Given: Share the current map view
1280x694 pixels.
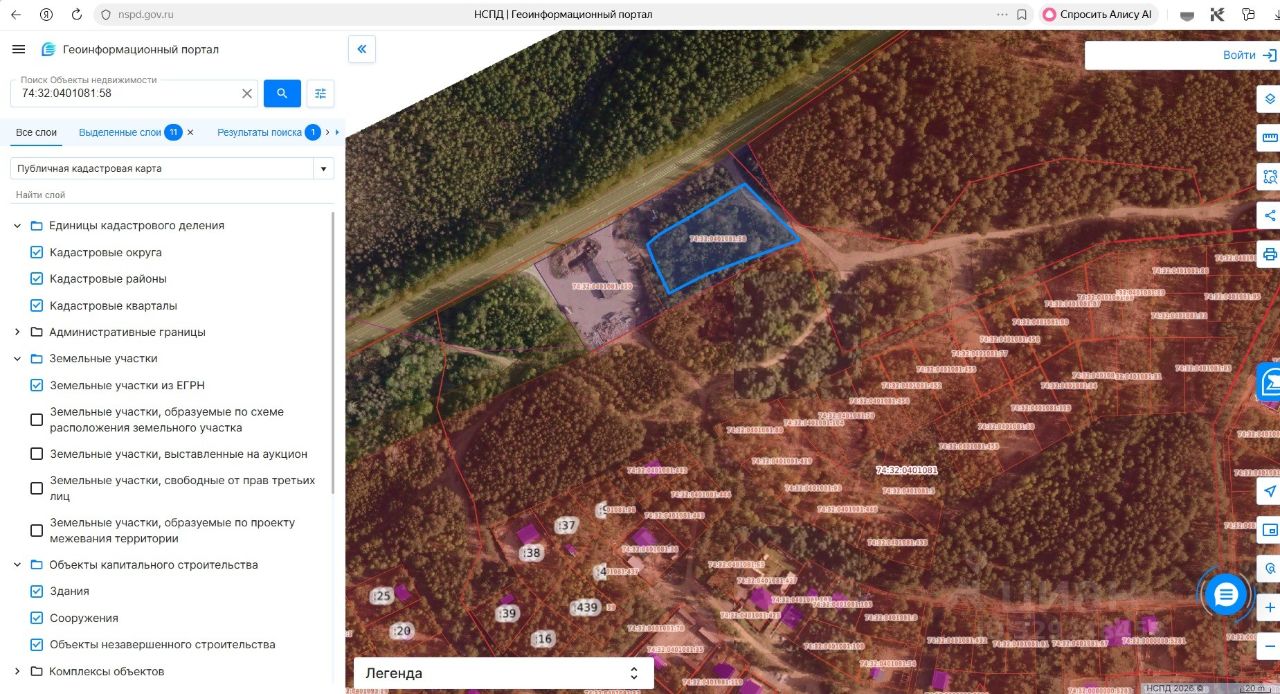Looking at the screenshot, I should tap(1269, 215).
